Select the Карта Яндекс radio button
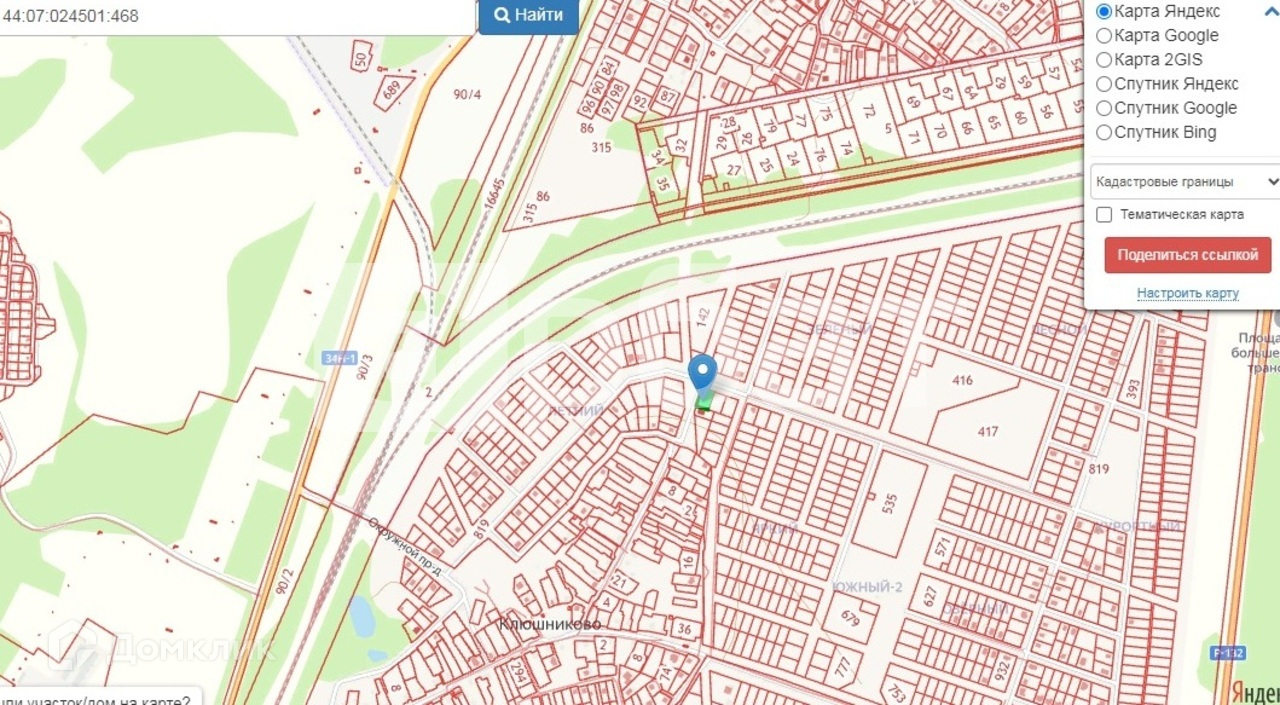The width and height of the screenshot is (1280, 705). 1104,12
